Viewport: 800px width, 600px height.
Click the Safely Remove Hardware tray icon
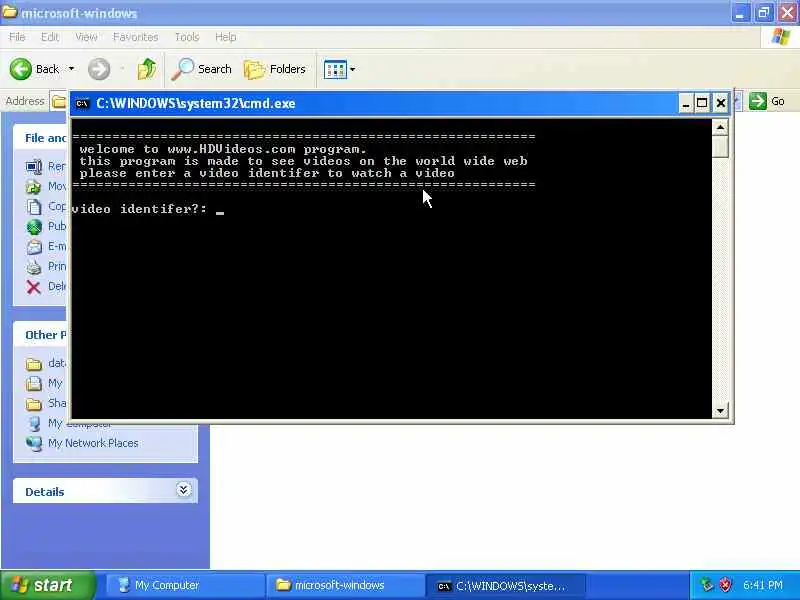coord(707,585)
